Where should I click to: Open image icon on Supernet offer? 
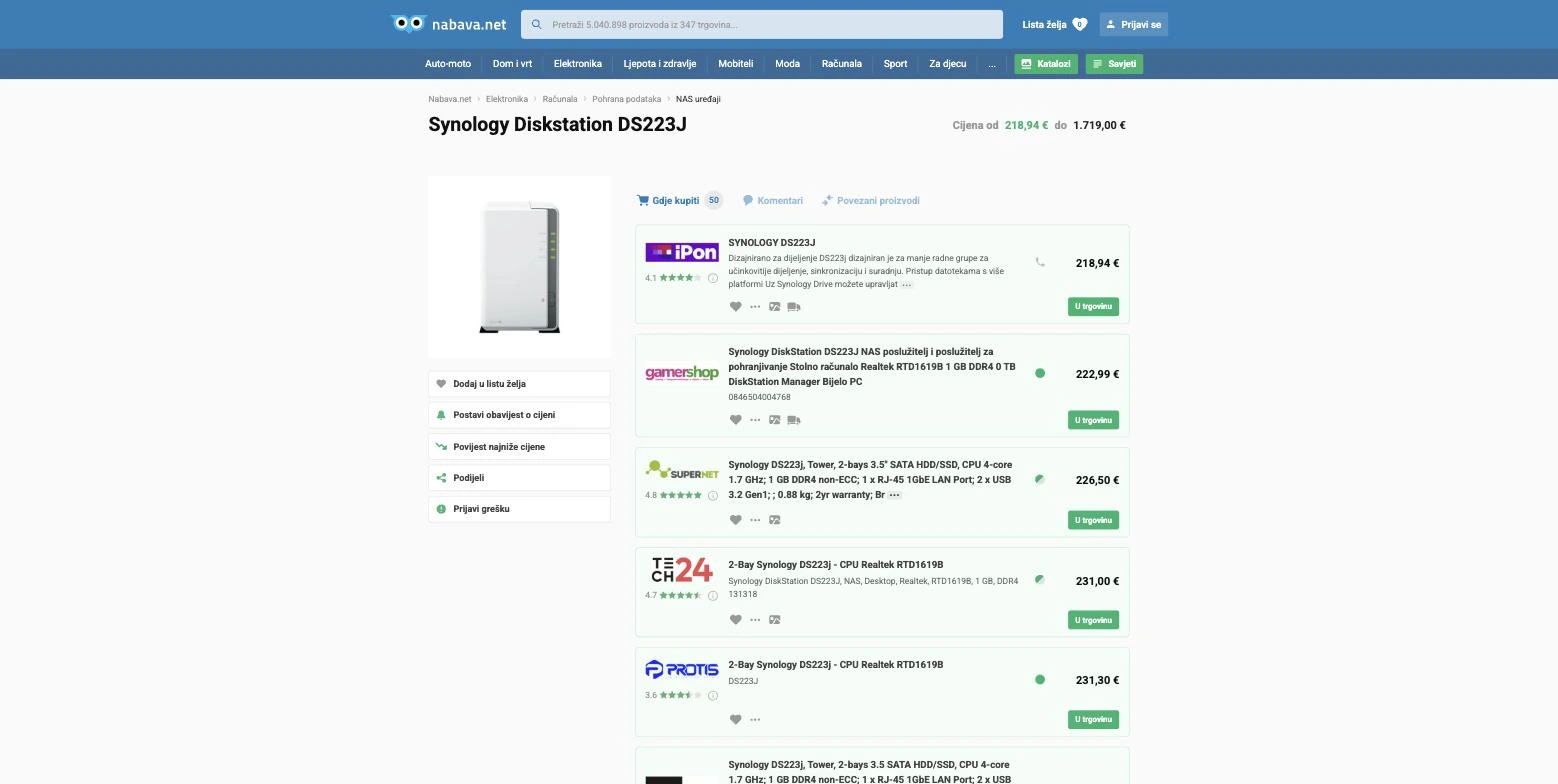coord(774,520)
